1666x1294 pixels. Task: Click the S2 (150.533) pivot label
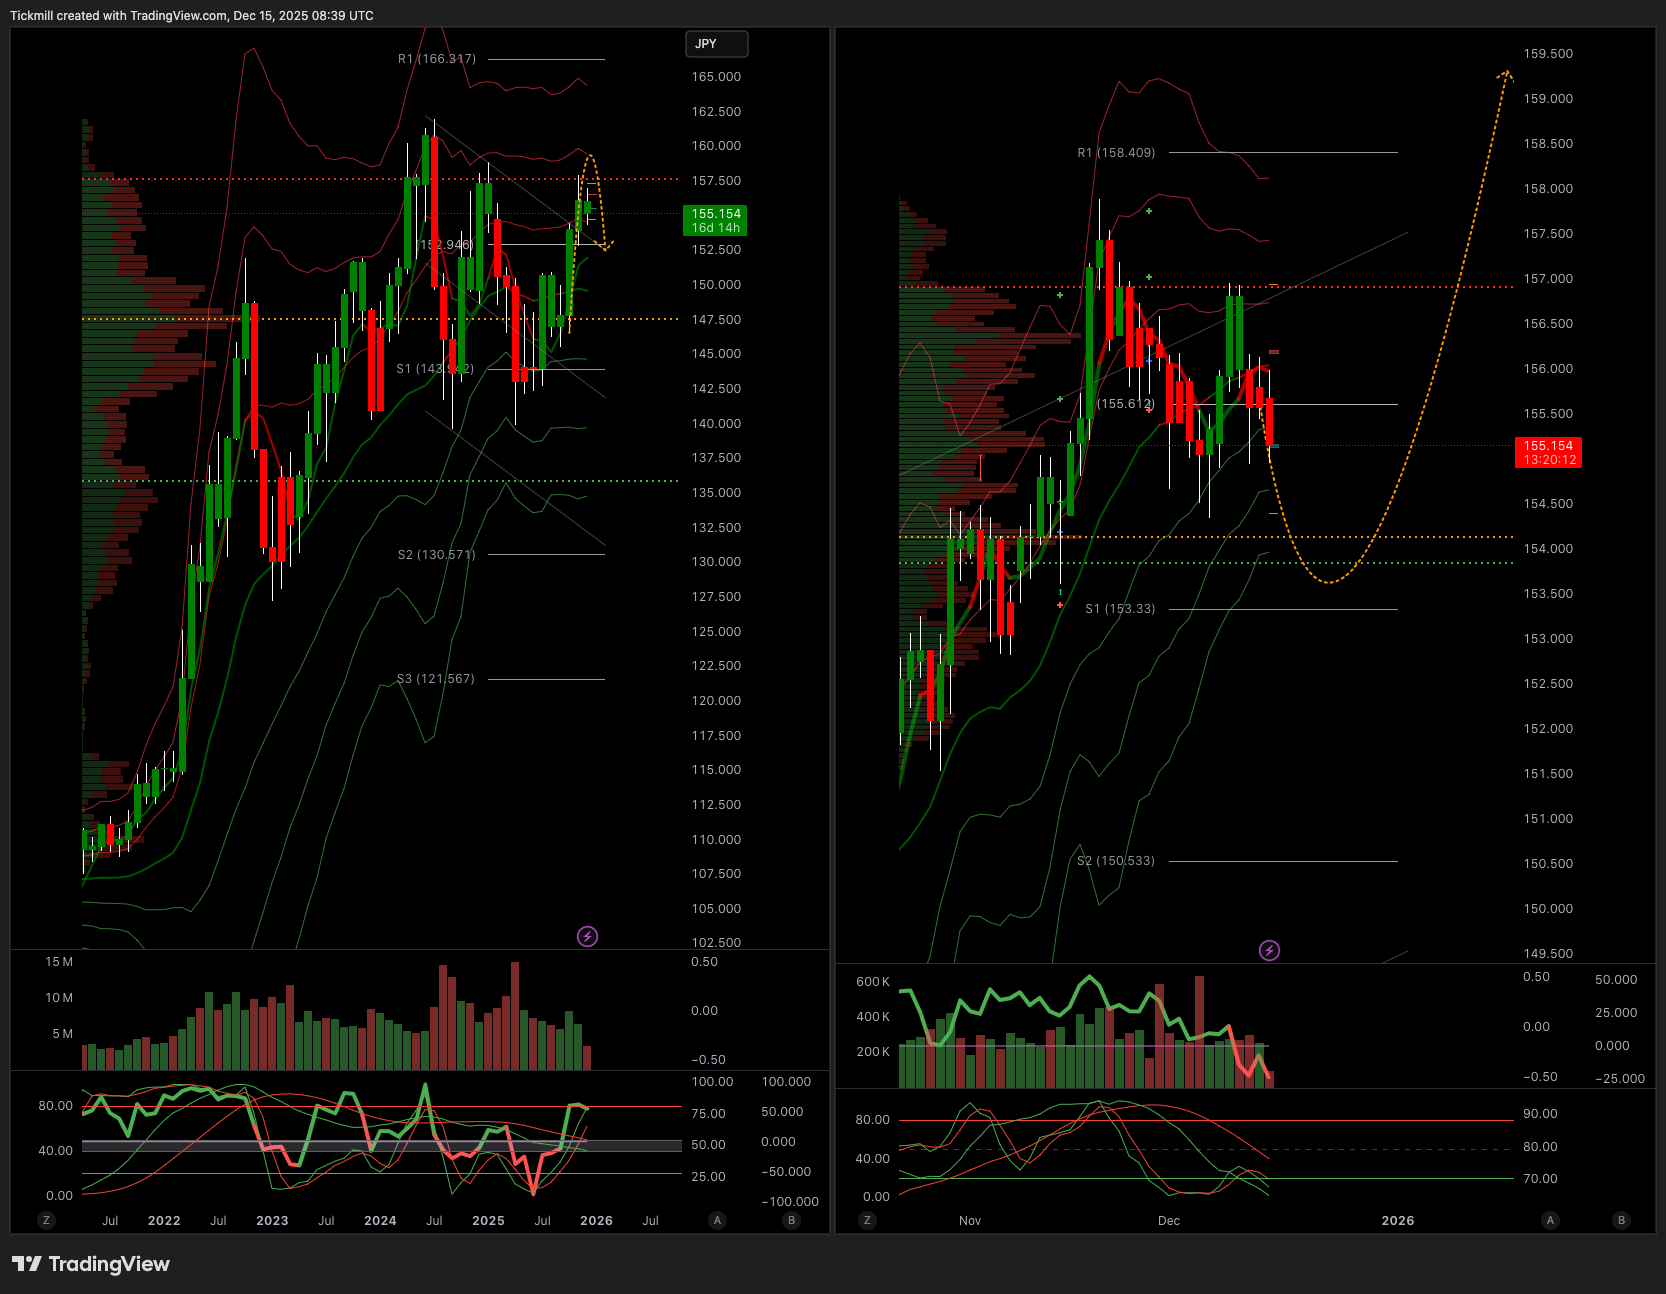(1116, 861)
